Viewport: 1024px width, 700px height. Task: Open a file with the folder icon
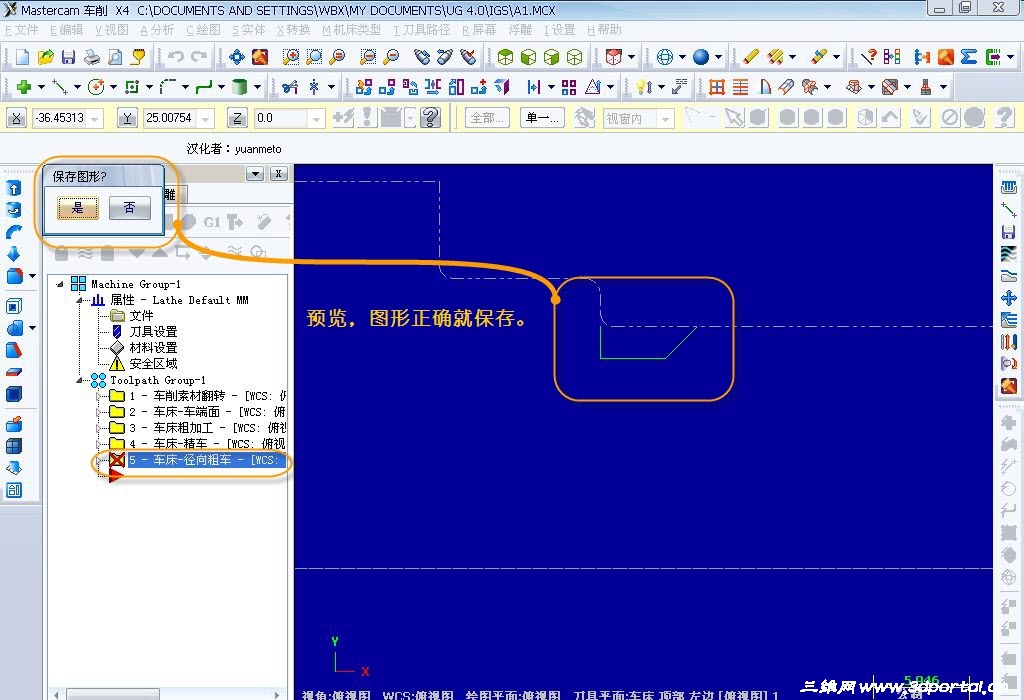click(45, 57)
